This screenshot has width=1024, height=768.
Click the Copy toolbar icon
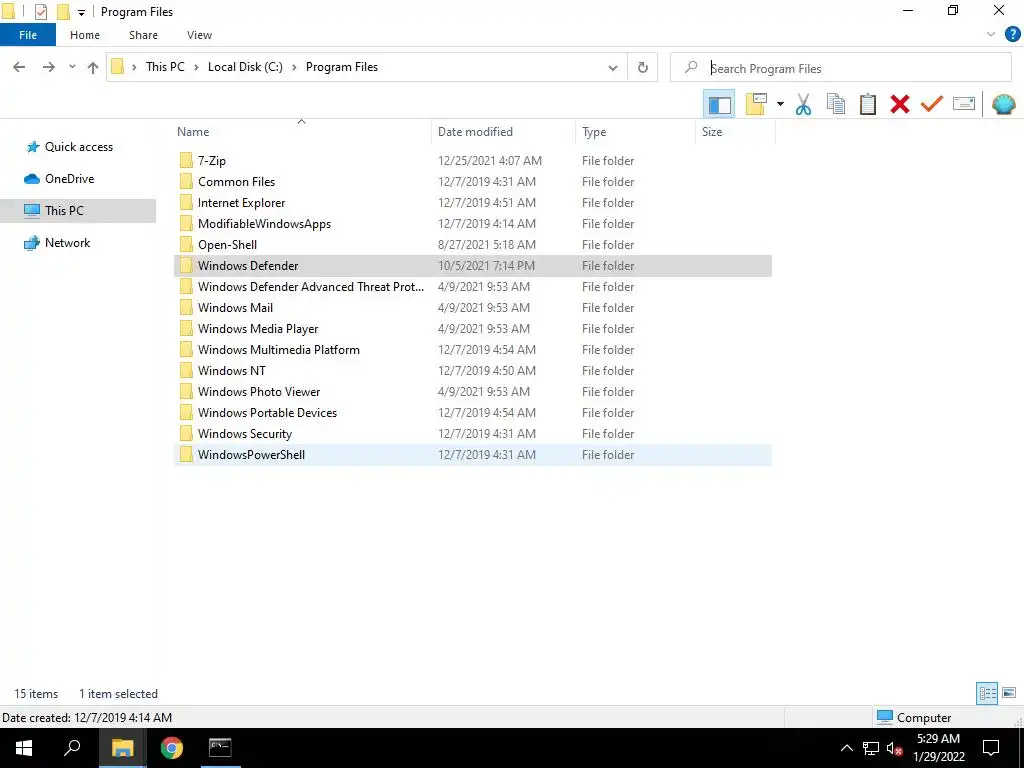point(836,104)
